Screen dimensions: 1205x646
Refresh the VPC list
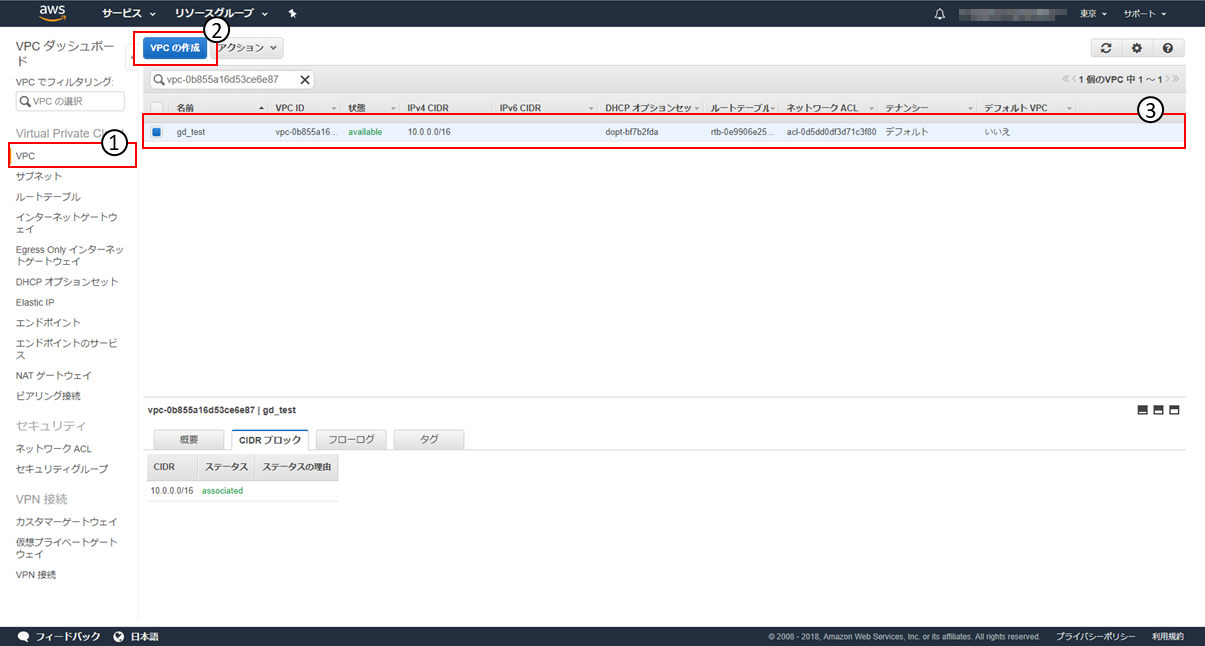pyautogui.click(x=1105, y=48)
